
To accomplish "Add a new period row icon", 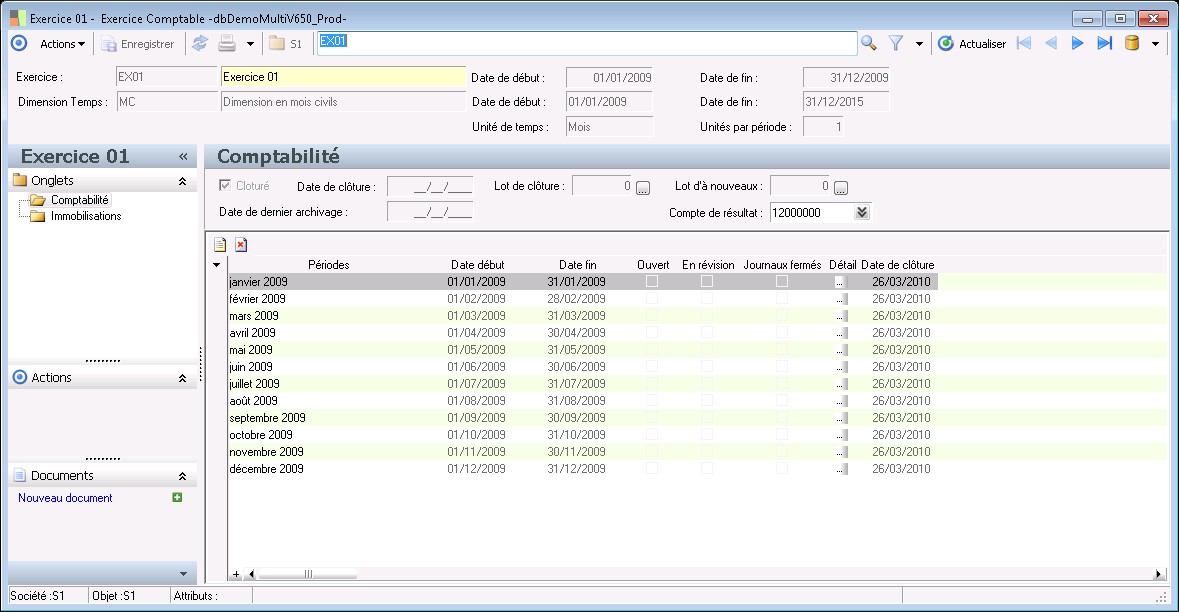I will tap(220, 244).
